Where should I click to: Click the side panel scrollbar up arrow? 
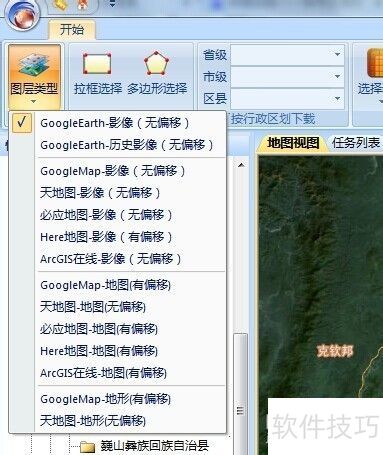(241, 165)
